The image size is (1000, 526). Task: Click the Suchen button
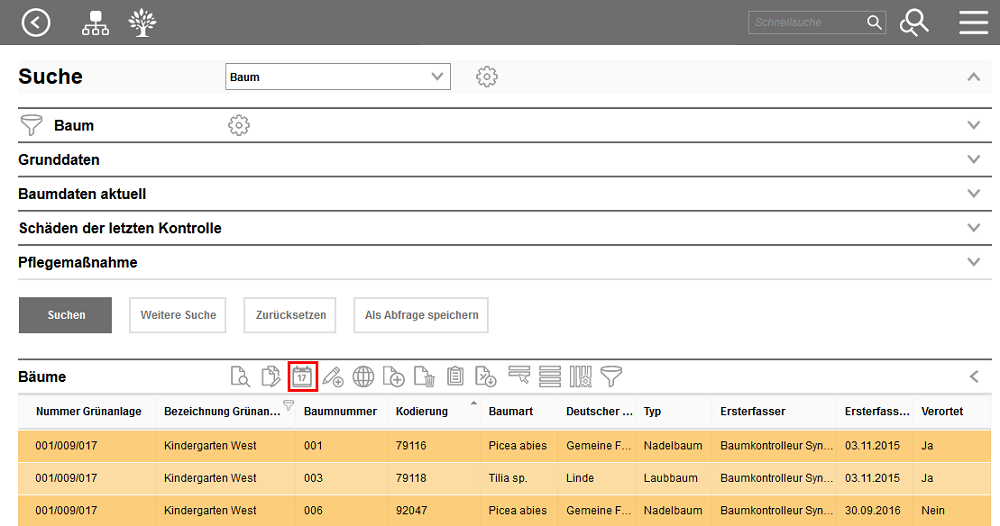click(x=66, y=315)
